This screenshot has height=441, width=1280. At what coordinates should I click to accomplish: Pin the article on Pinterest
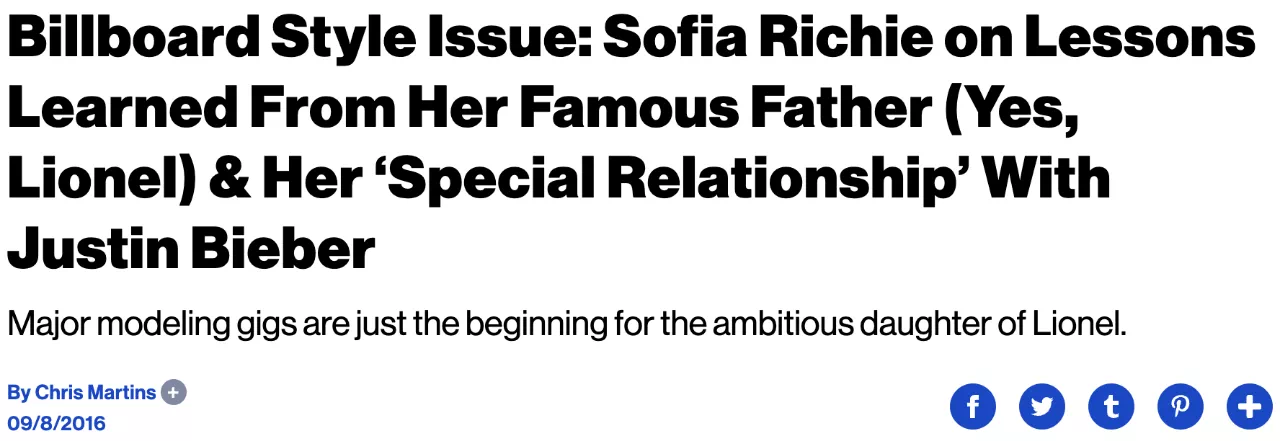[1180, 406]
